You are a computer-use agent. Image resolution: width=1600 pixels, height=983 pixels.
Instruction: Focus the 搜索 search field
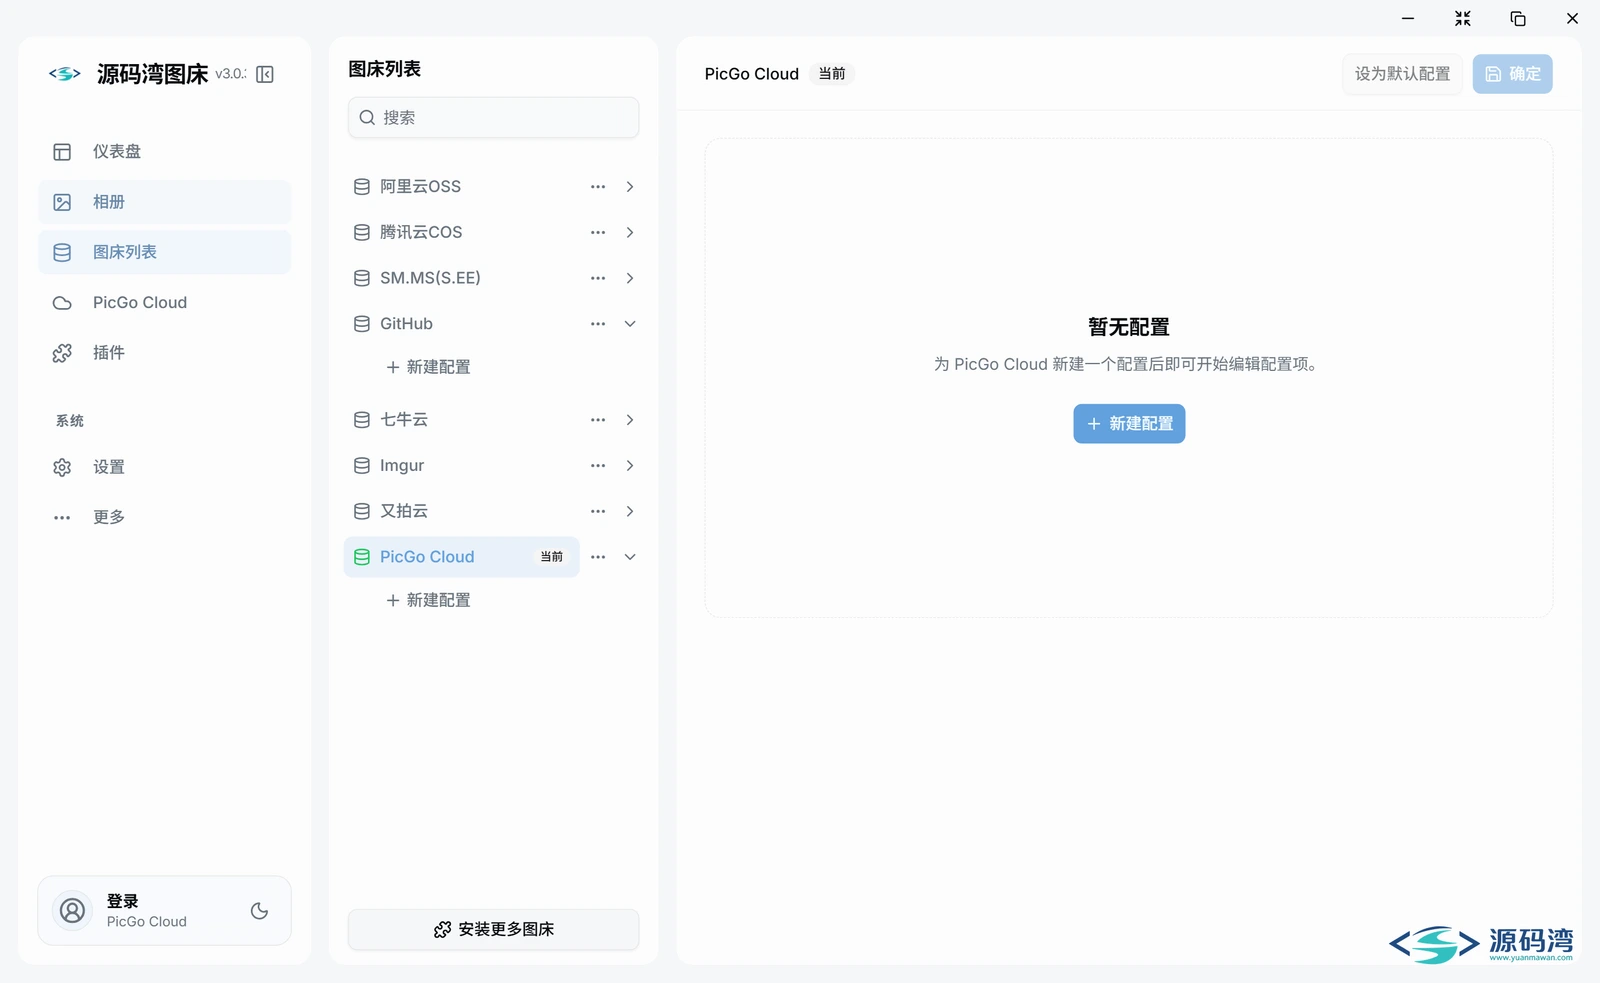(493, 118)
